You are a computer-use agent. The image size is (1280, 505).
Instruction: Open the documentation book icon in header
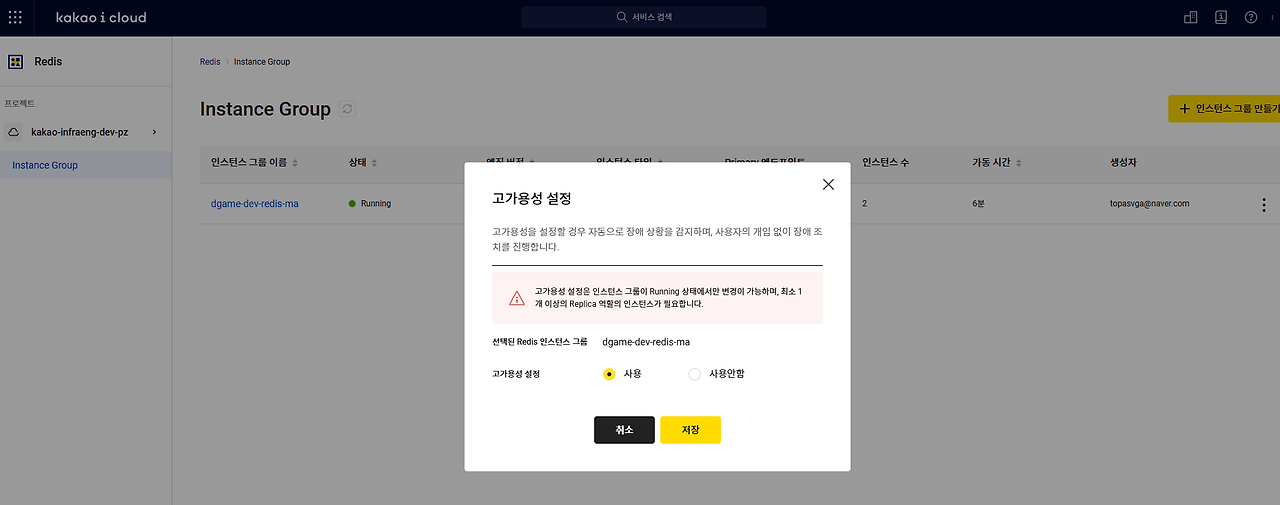[x=1220, y=17]
